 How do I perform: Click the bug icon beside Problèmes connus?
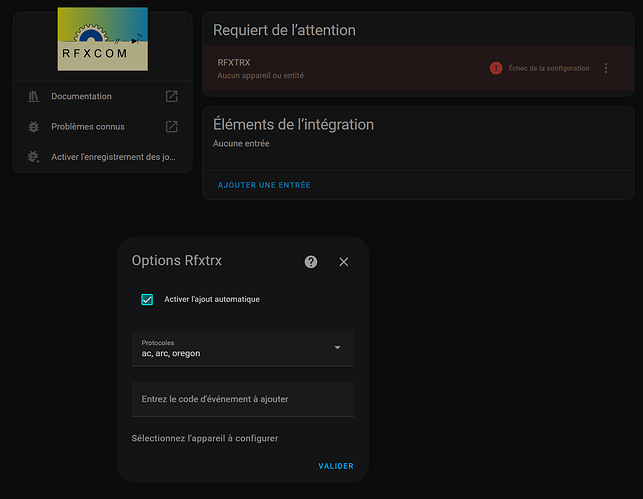(x=33, y=127)
